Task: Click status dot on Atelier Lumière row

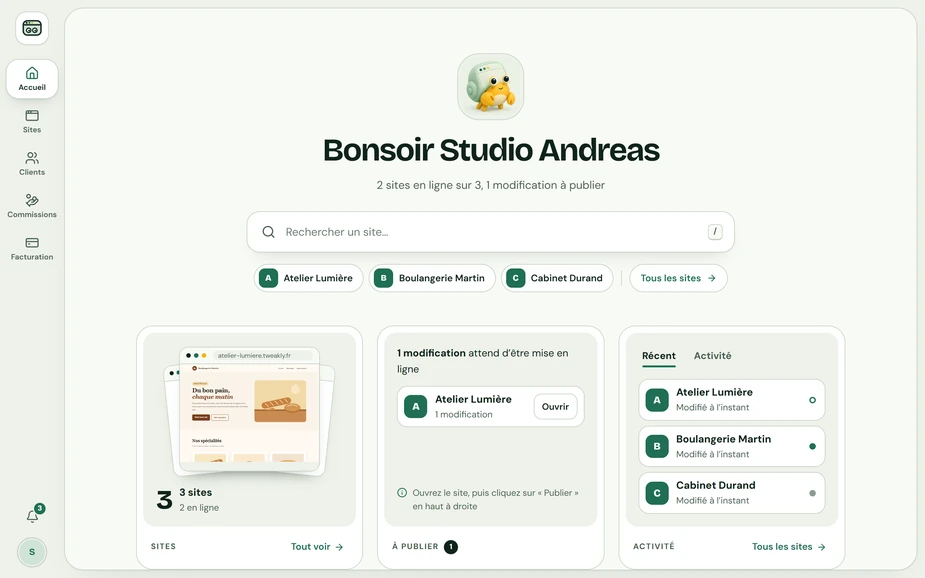Action: pos(812,400)
